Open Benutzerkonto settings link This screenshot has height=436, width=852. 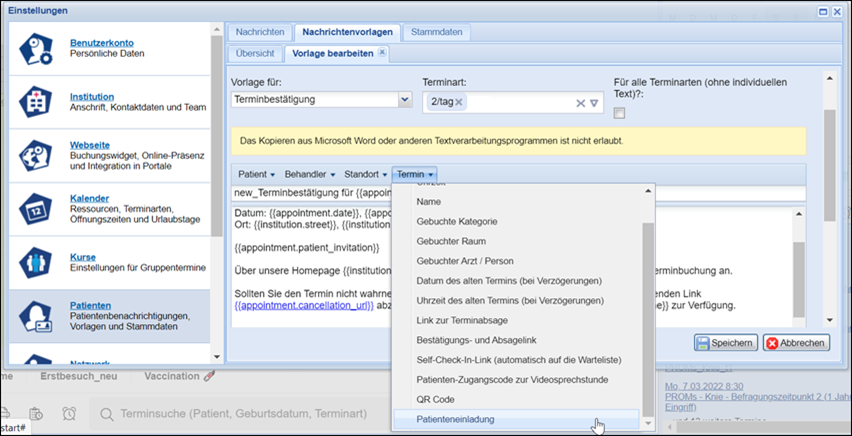tap(102, 43)
